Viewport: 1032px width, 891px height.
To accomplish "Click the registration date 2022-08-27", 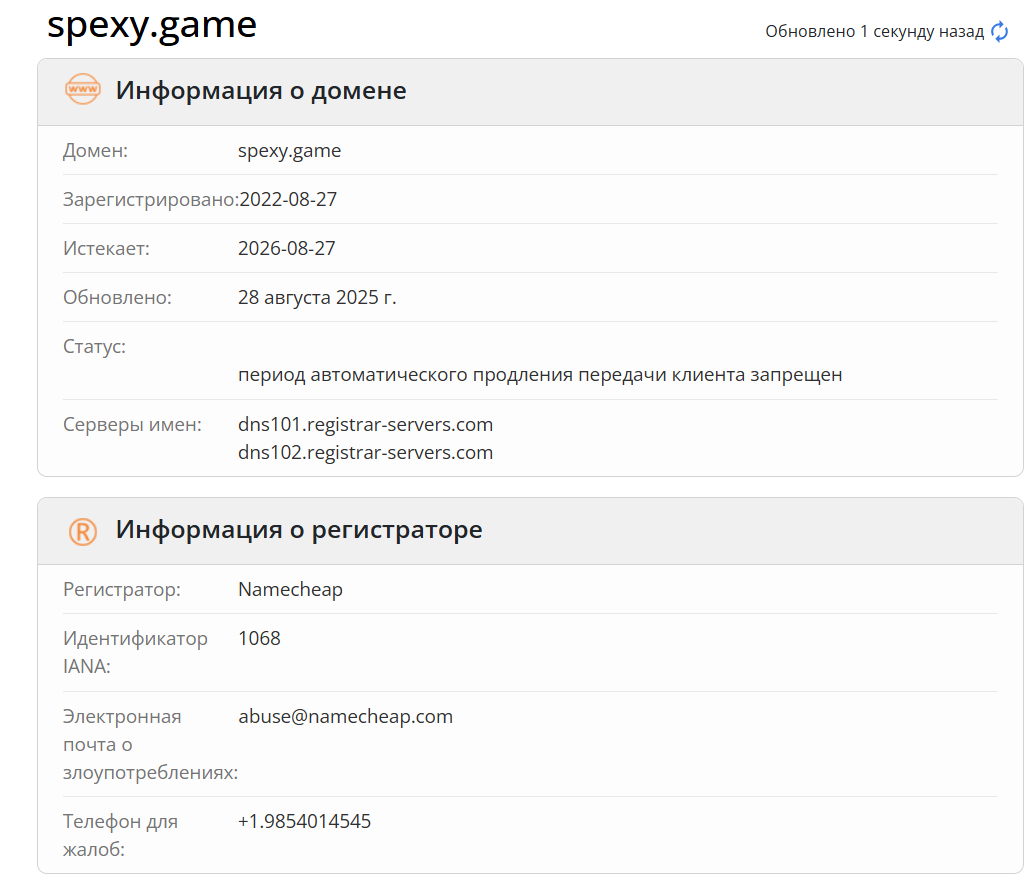I will tap(288, 199).
